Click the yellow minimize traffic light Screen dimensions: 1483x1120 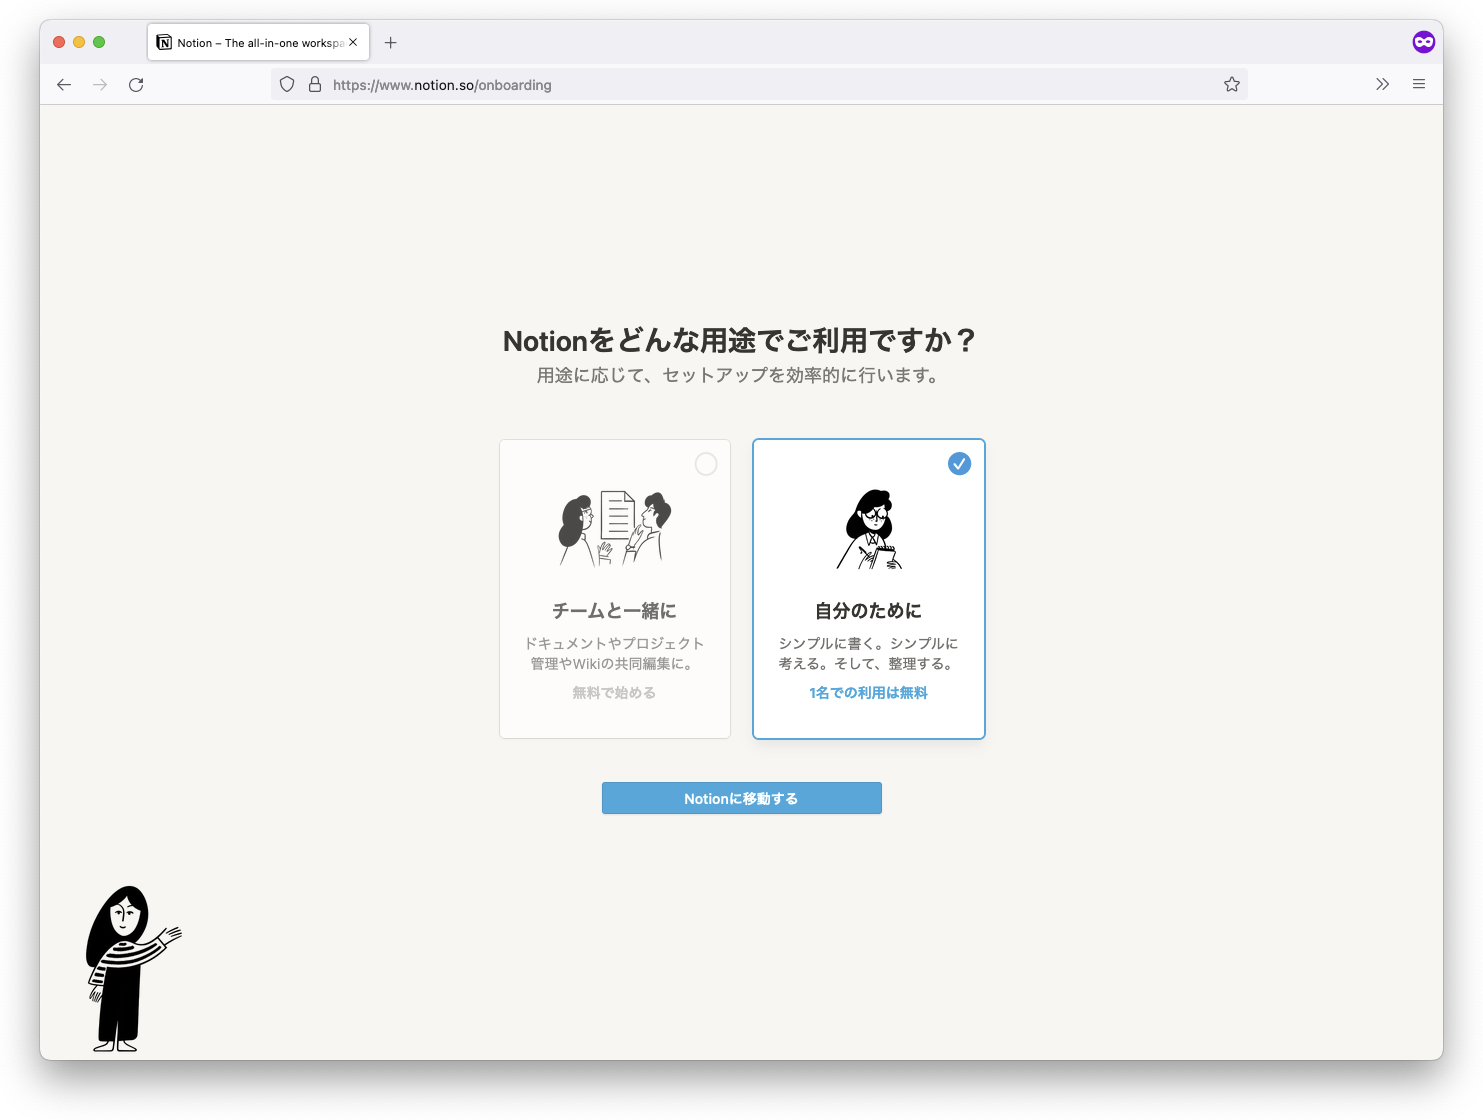(78, 42)
